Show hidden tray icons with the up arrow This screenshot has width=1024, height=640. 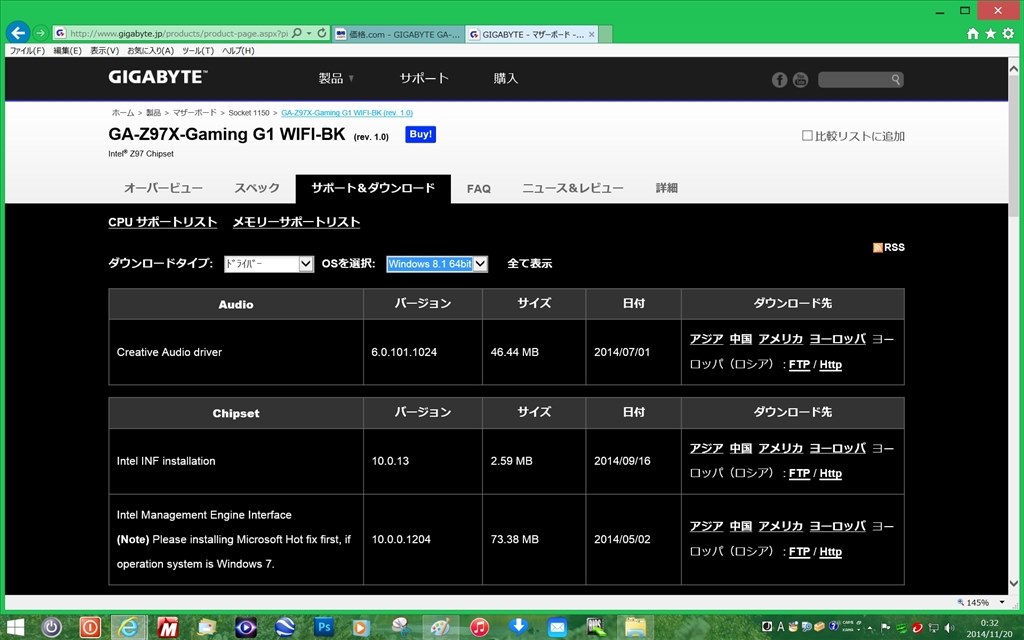click(x=870, y=628)
